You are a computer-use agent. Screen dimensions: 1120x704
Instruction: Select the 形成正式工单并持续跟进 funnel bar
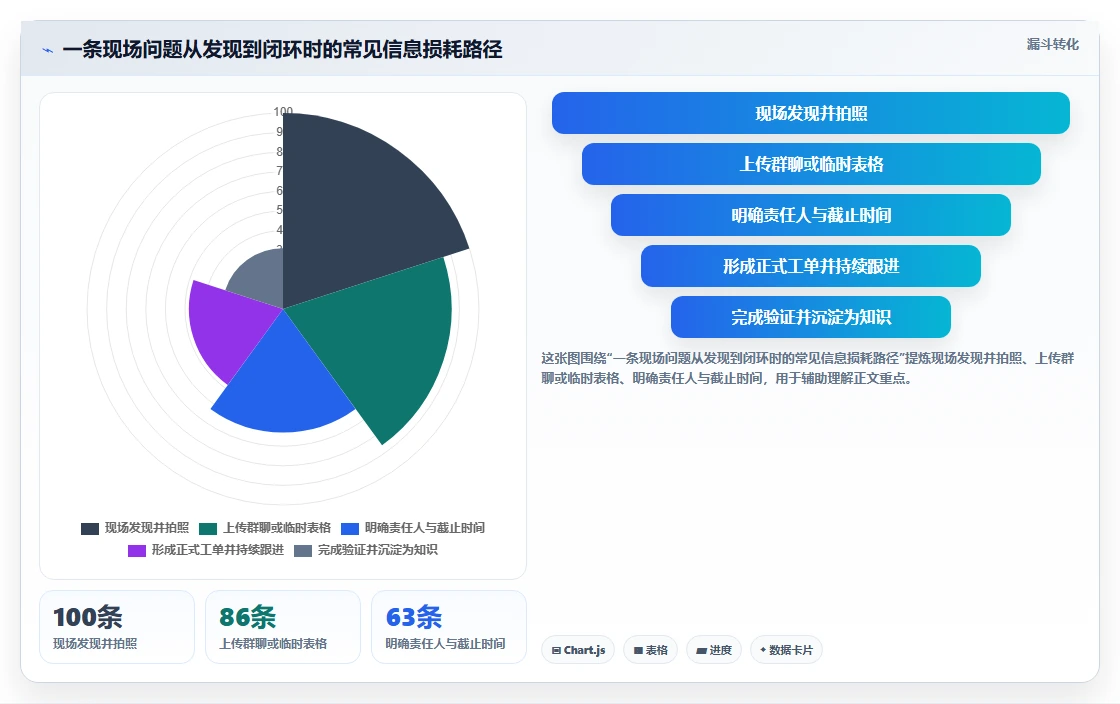click(x=811, y=266)
